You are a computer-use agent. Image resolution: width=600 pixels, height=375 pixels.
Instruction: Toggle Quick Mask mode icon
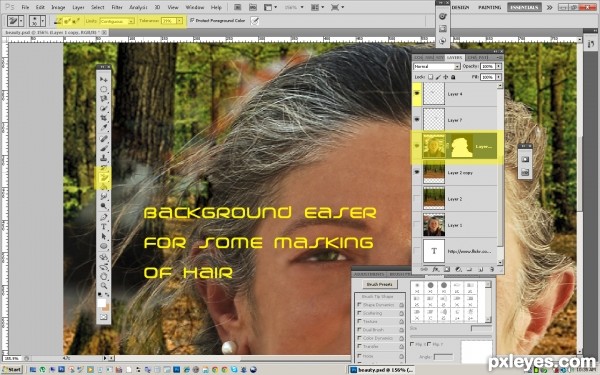click(103, 317)
